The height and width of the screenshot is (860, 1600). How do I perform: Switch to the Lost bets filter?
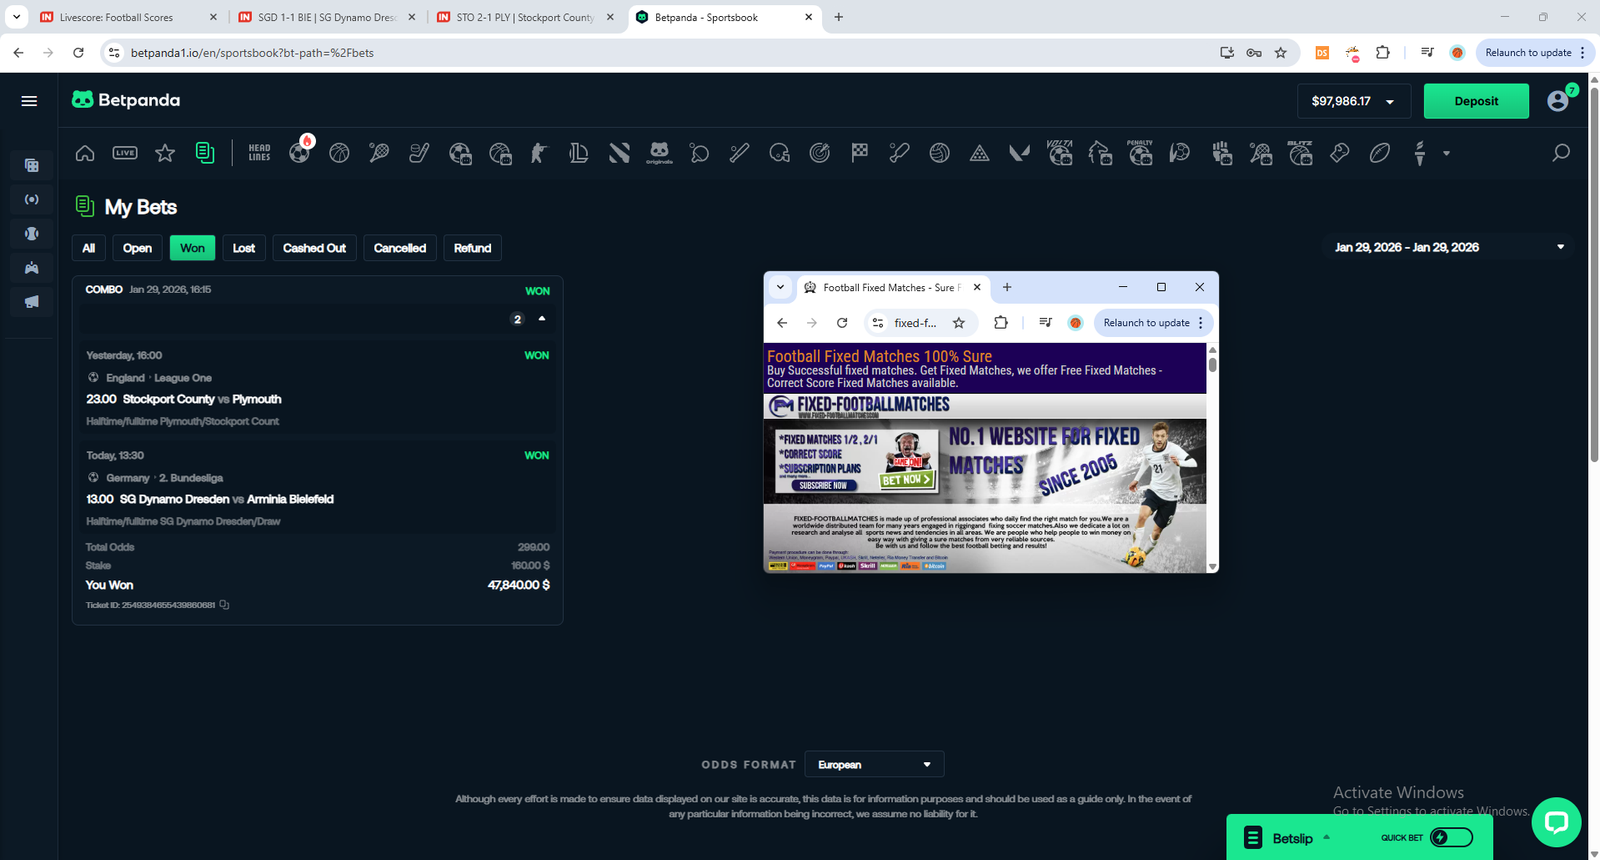coord(244,248)
